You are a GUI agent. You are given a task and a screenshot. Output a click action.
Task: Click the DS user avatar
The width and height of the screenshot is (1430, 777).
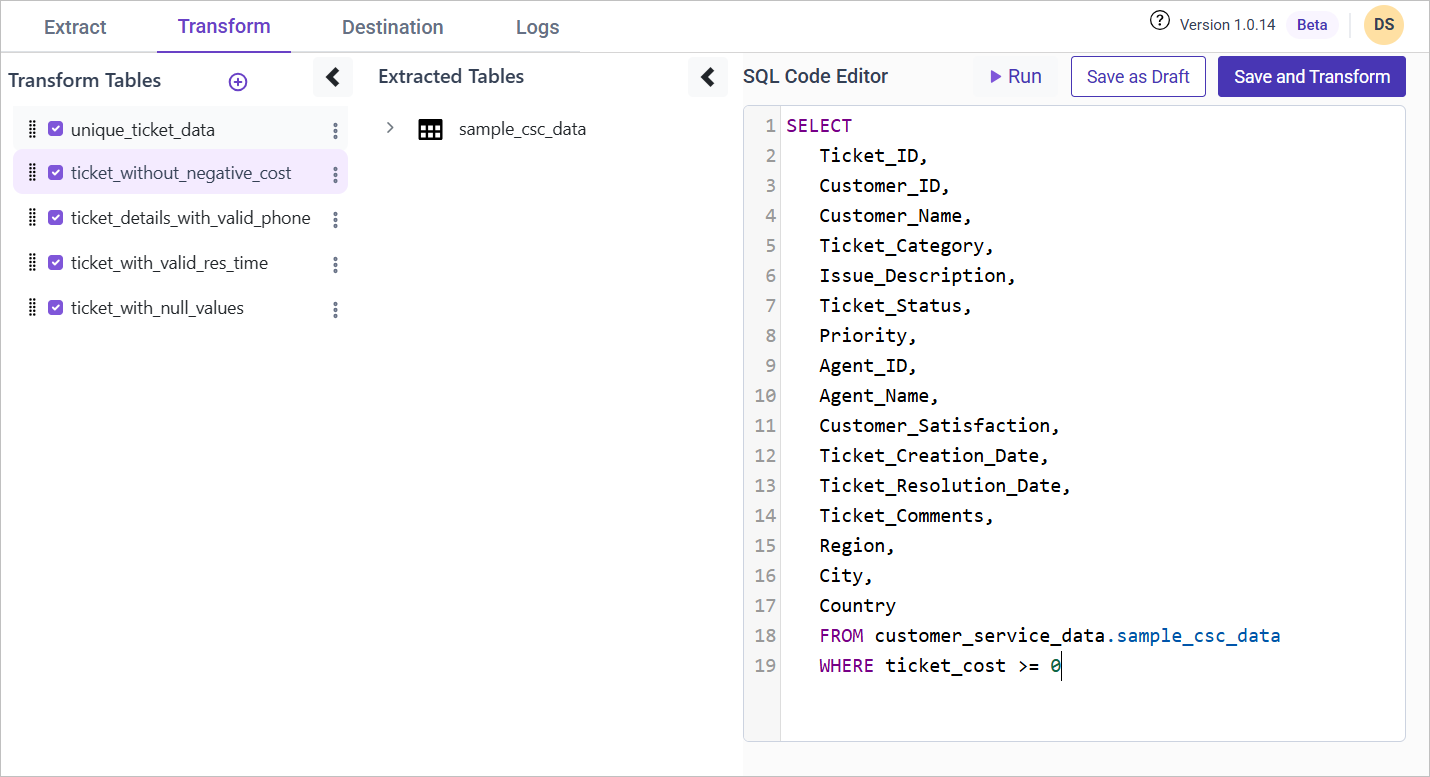tap(1384, 25)
